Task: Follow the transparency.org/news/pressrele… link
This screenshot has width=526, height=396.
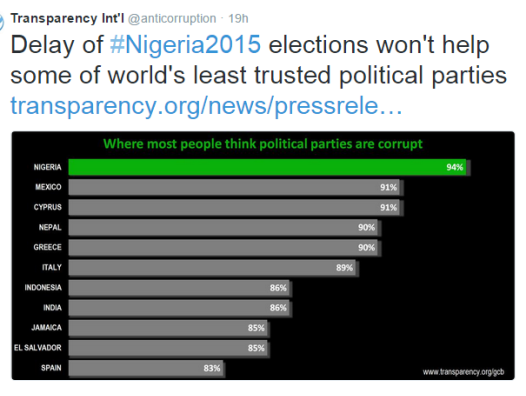Action: [x=206, y=106]
